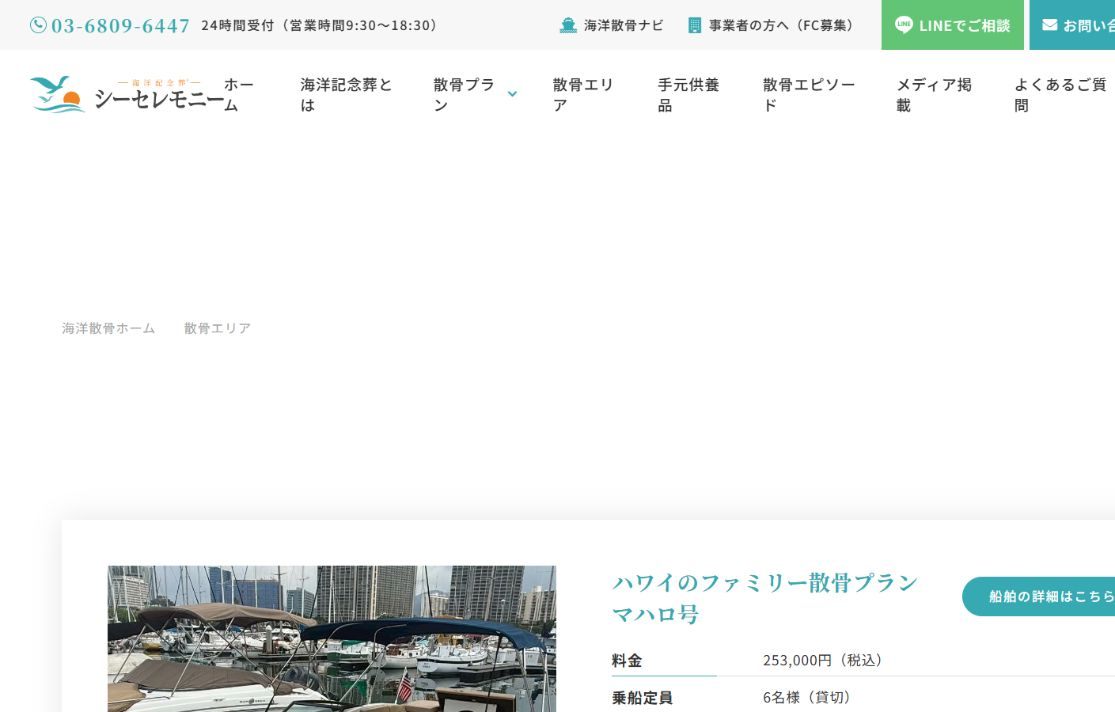Open the メディア掲載 menu item
Image resolution: width=1115 pixels, height=712 pixels.
pos(934,95)
